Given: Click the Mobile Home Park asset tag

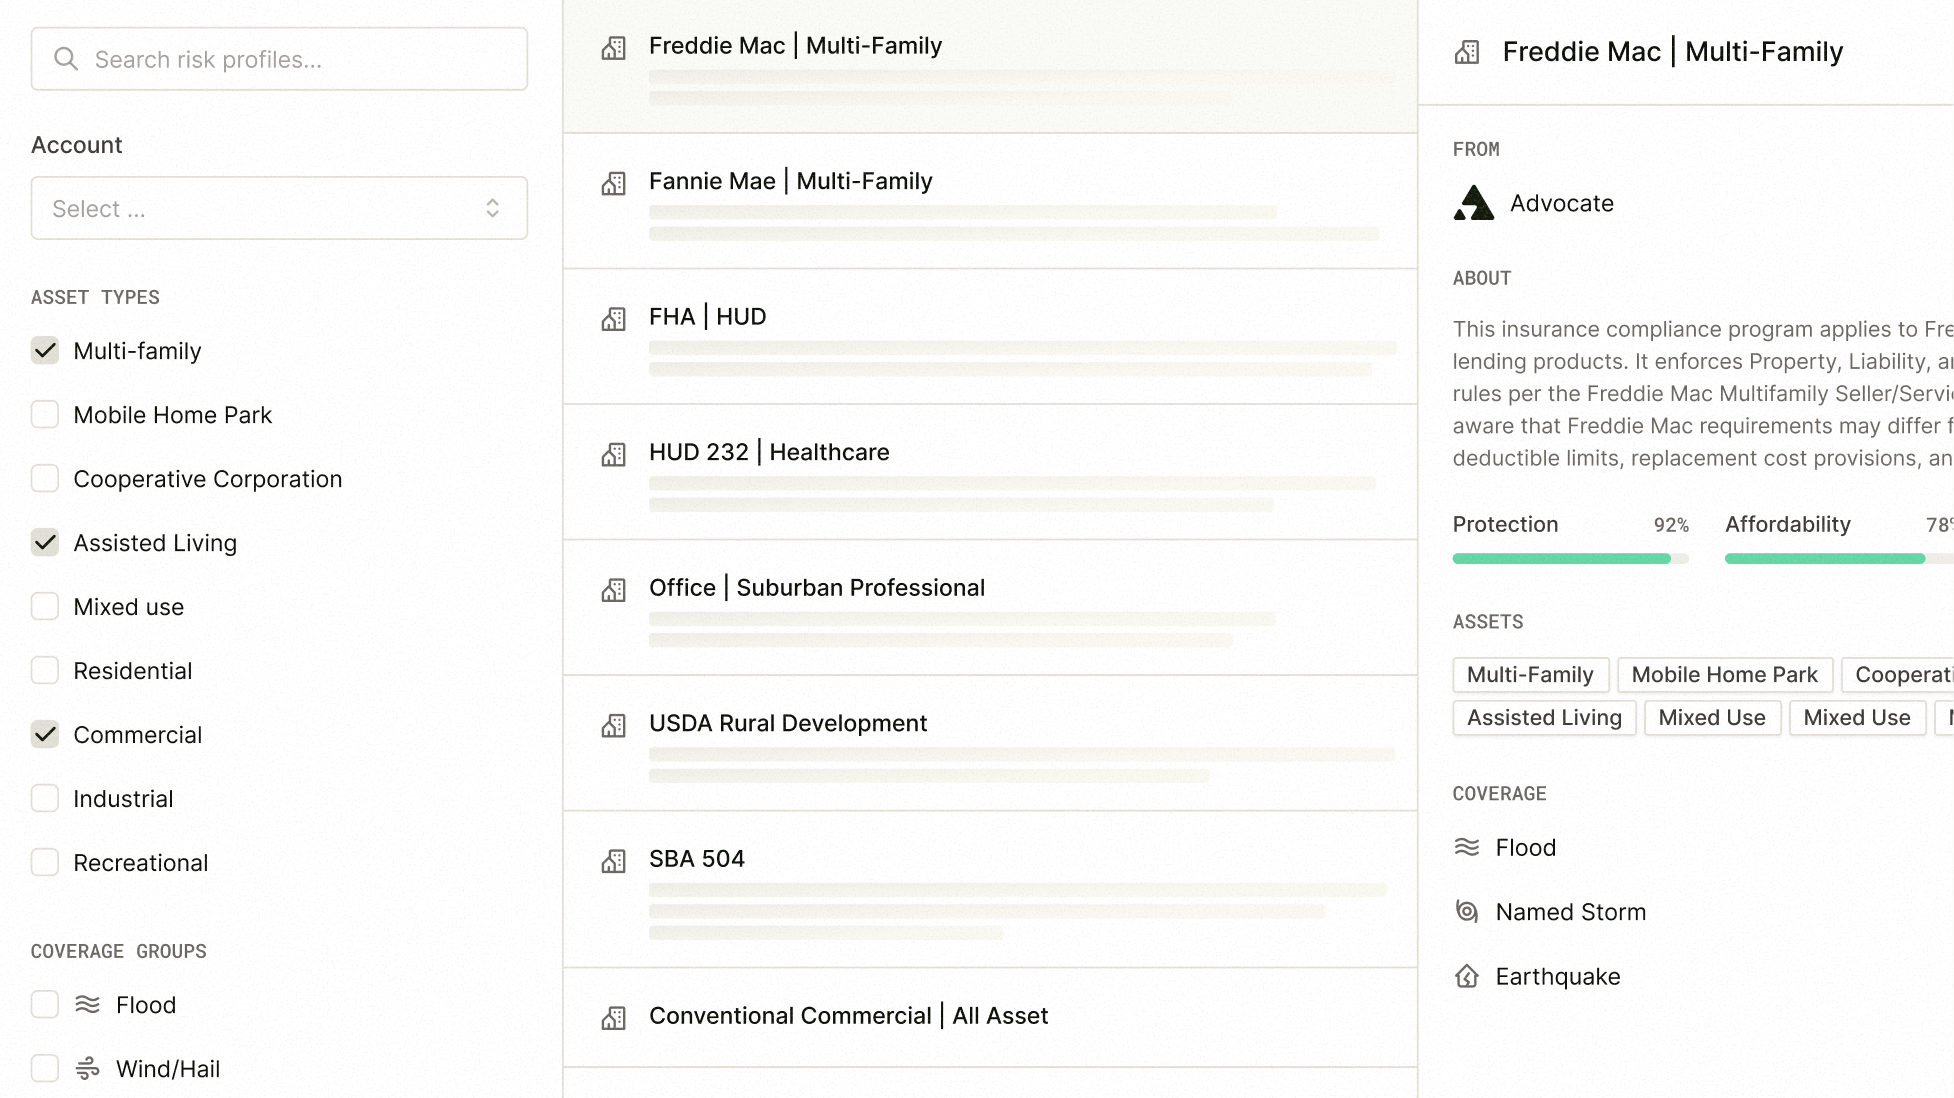Looking at the screenshot, I should click(1724, 675).
